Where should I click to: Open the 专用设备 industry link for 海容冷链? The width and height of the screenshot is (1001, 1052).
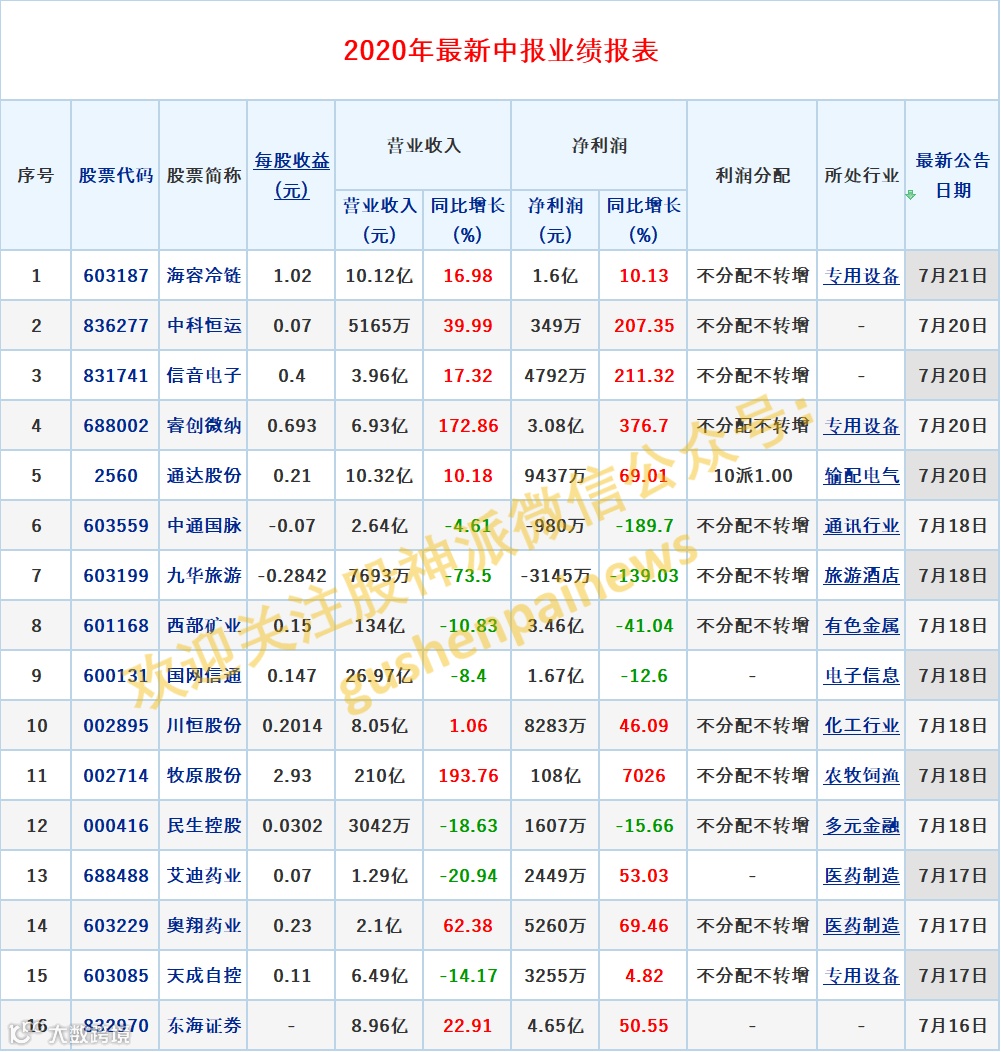coord(861,276)
